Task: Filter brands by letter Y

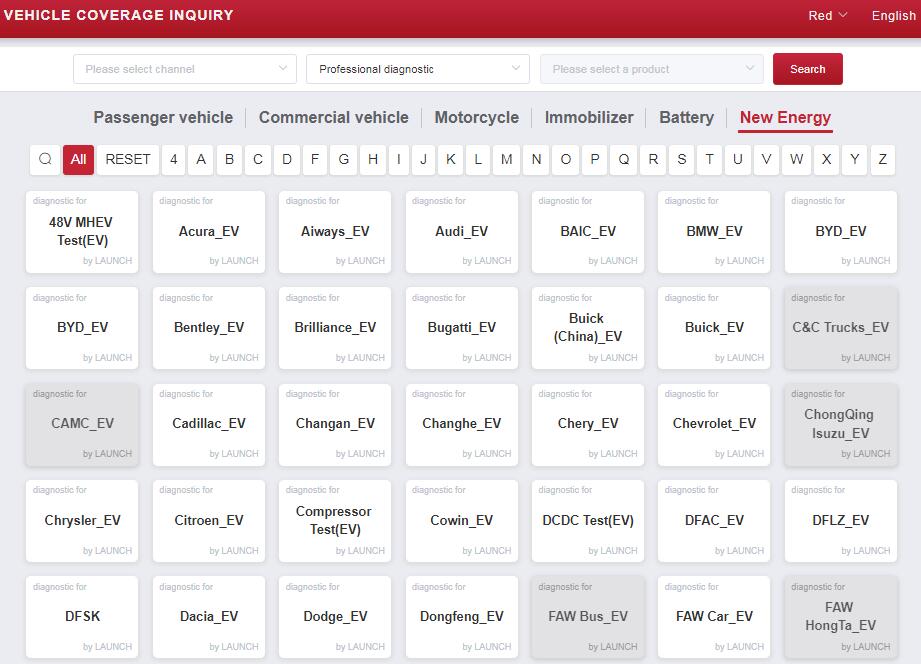Action: point(855,159)
